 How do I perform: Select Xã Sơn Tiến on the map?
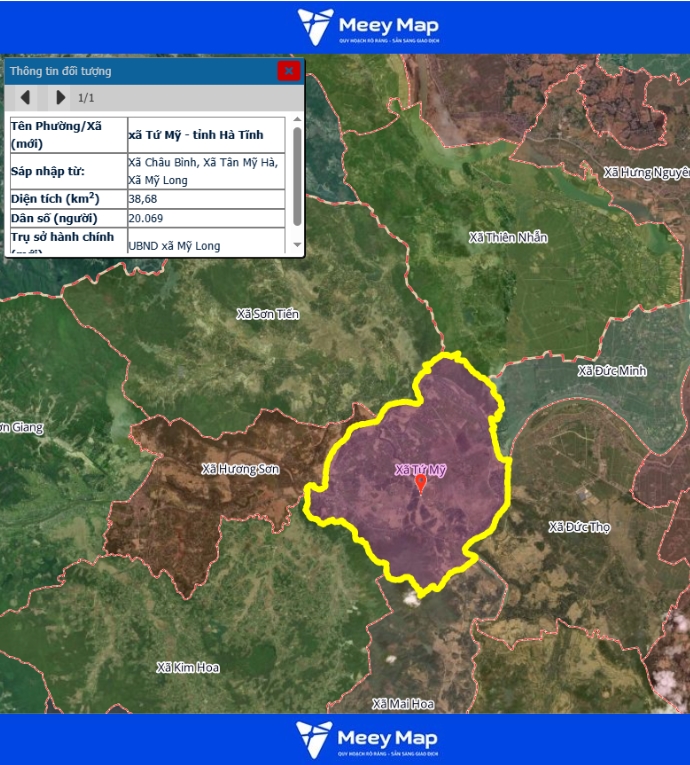[x=267, y=314]
